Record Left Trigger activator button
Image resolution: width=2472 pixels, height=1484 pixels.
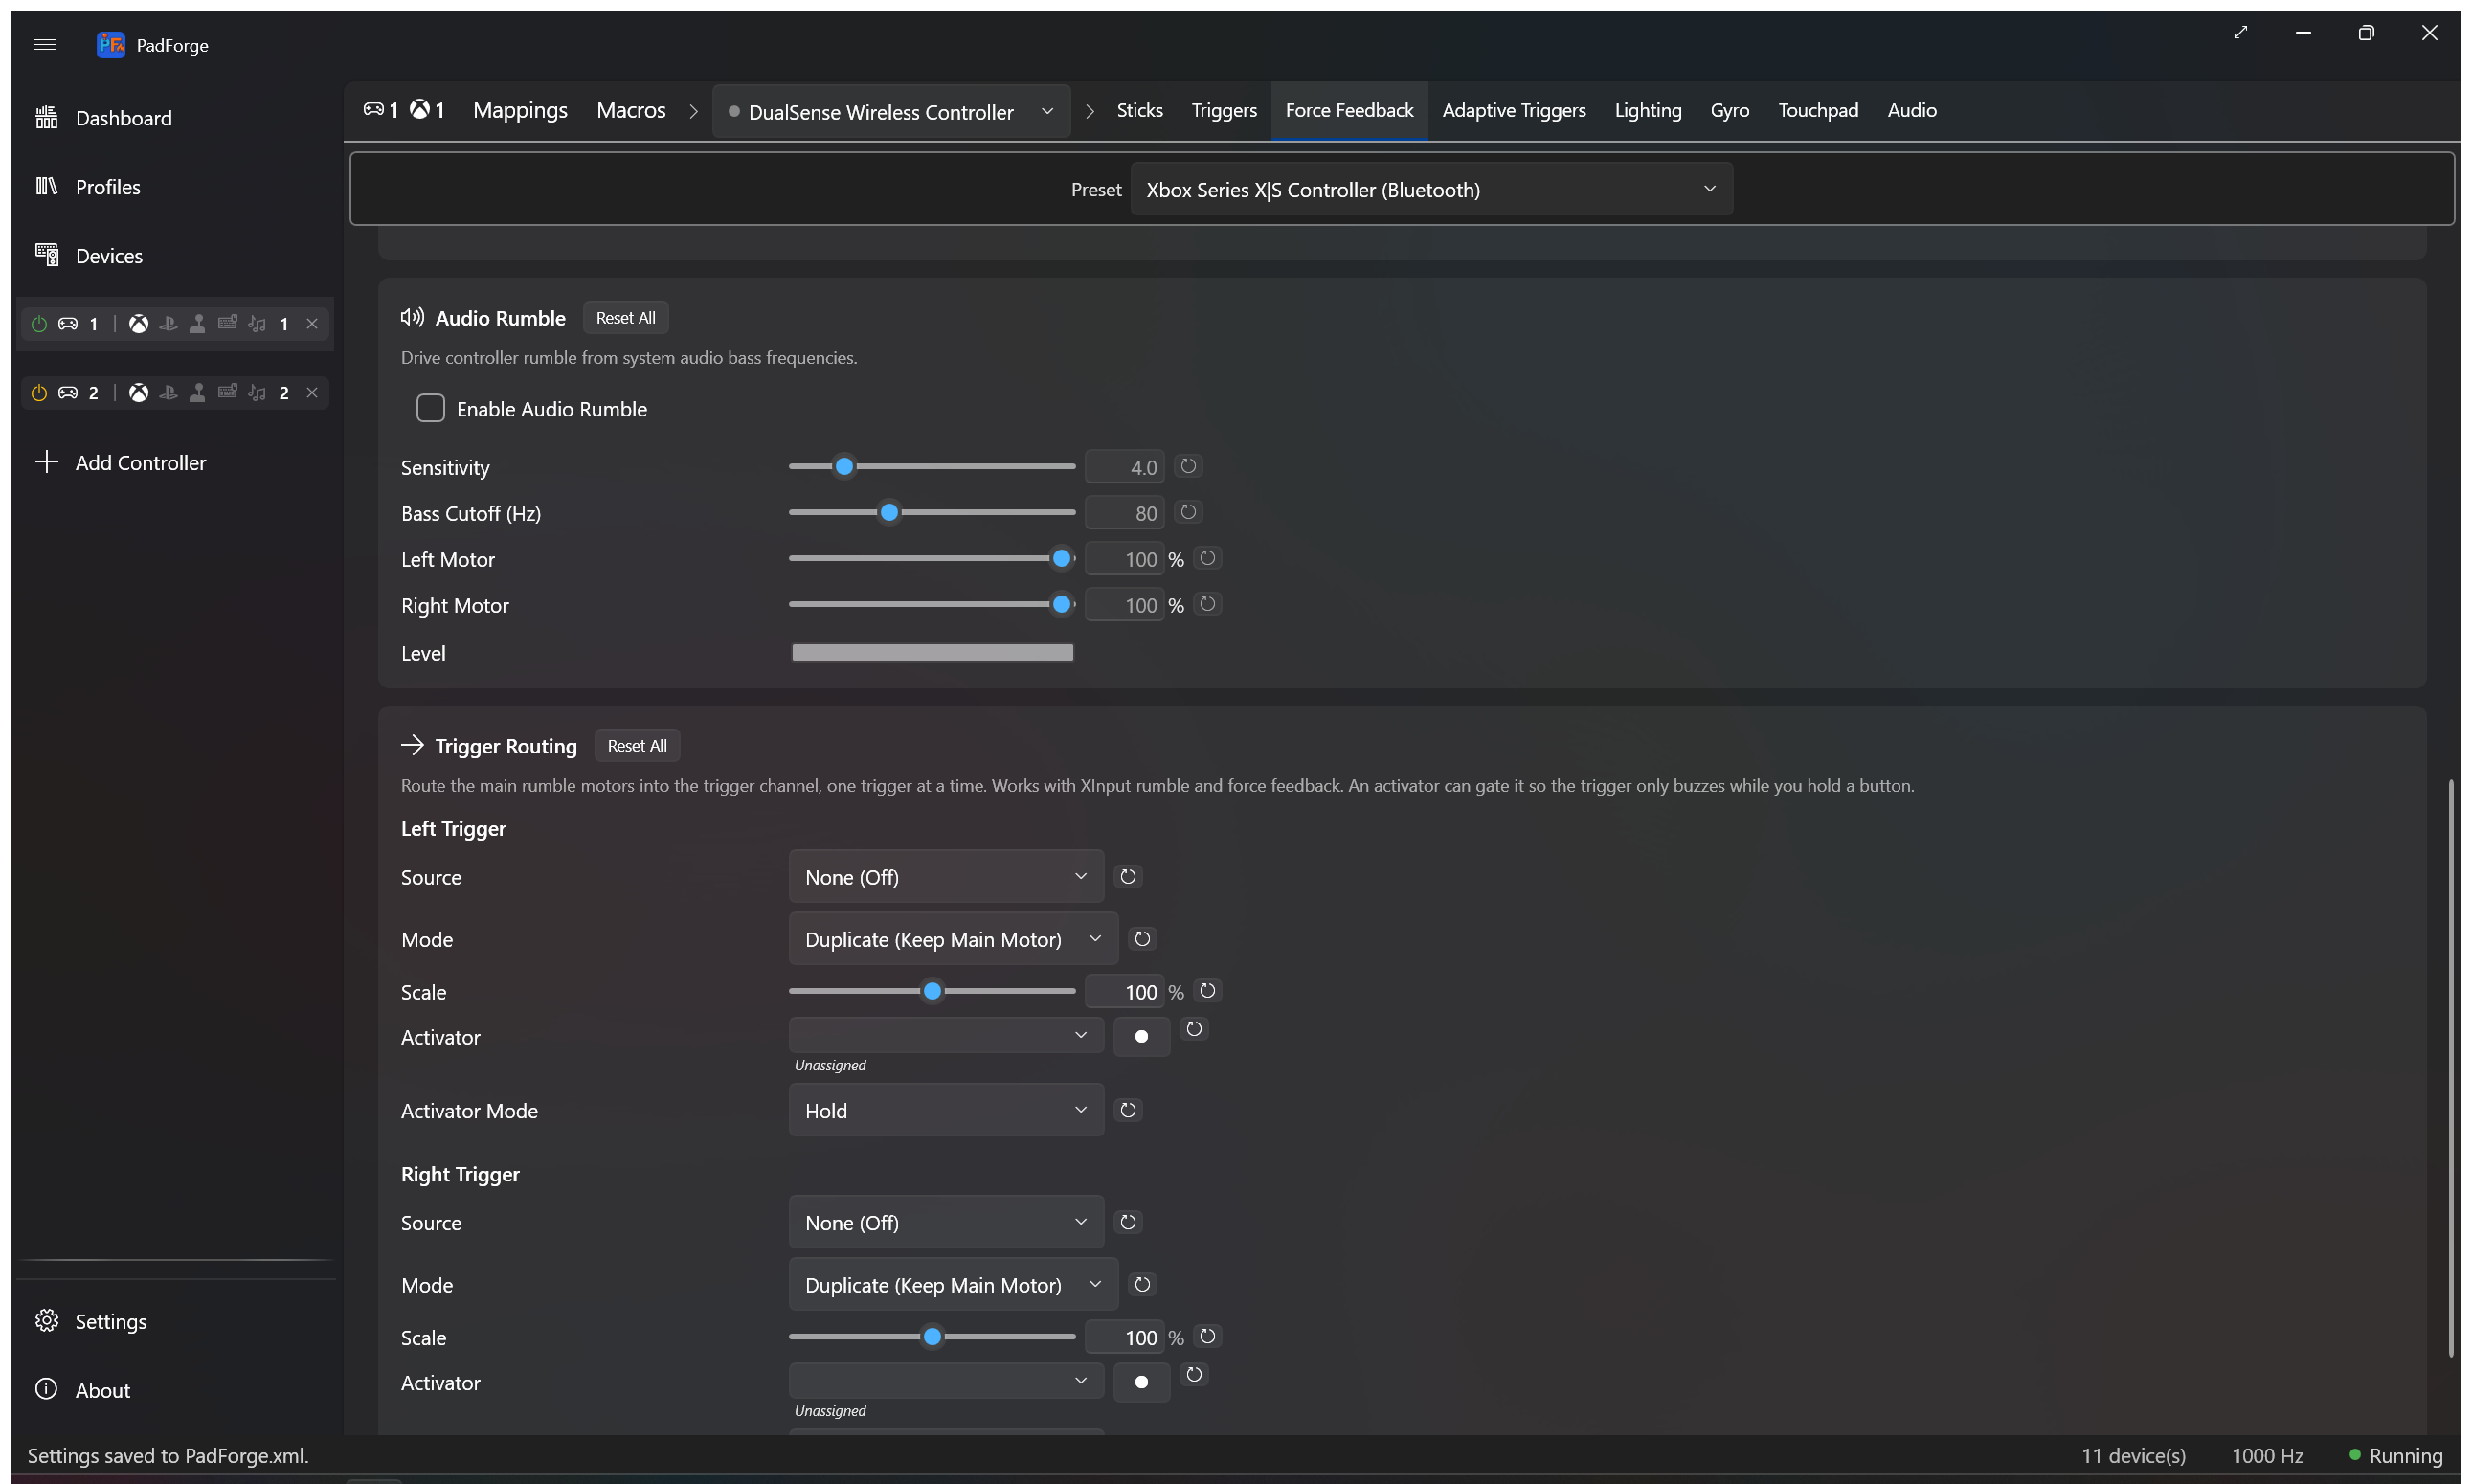click(1141, 1036)
